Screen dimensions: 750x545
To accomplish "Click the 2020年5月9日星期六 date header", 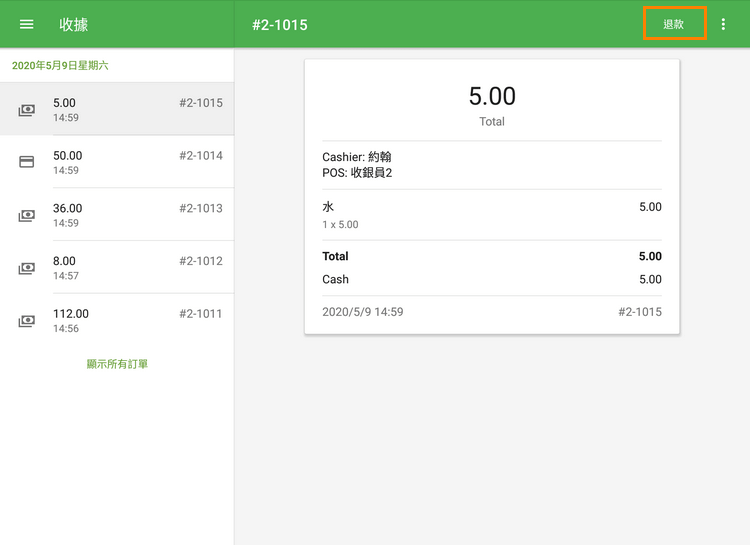I will coord(60,65).
